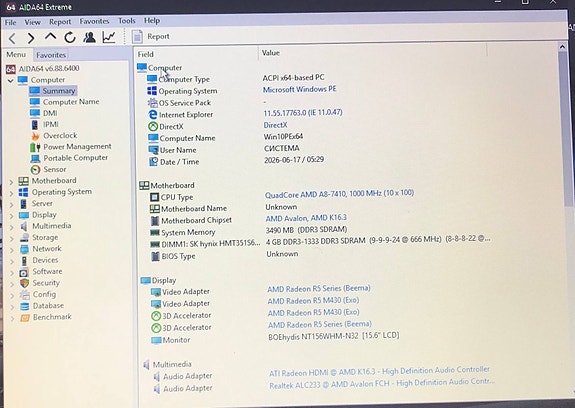This screenshot has width=575, height=408.
Task: Open the QuadCore AMD A8-7410 CPU link
Action: click(x=339, y=194)
